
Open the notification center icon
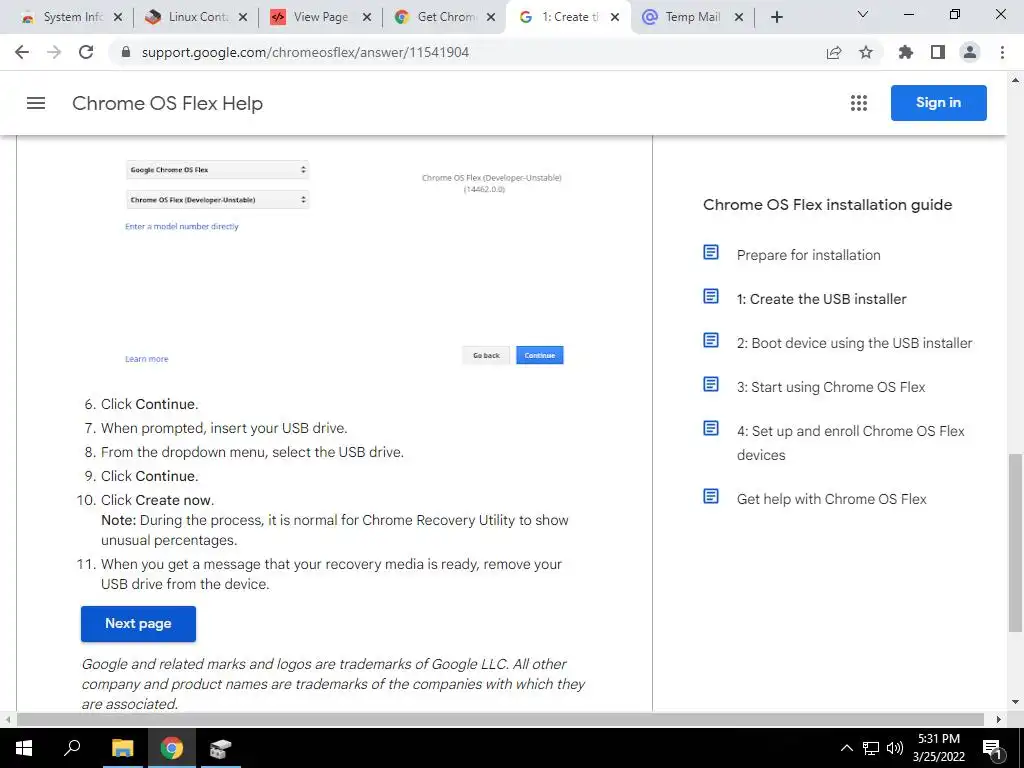(993, 749)
